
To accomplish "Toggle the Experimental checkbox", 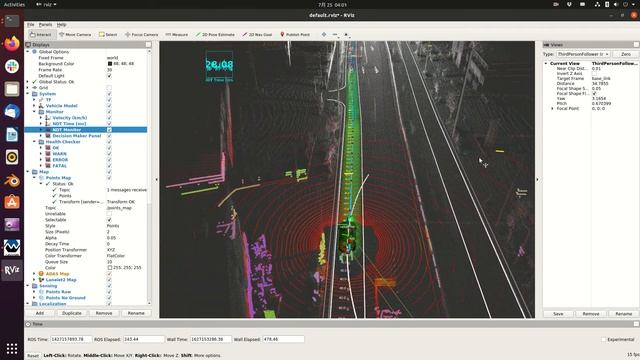I will (x=603, y=340).
